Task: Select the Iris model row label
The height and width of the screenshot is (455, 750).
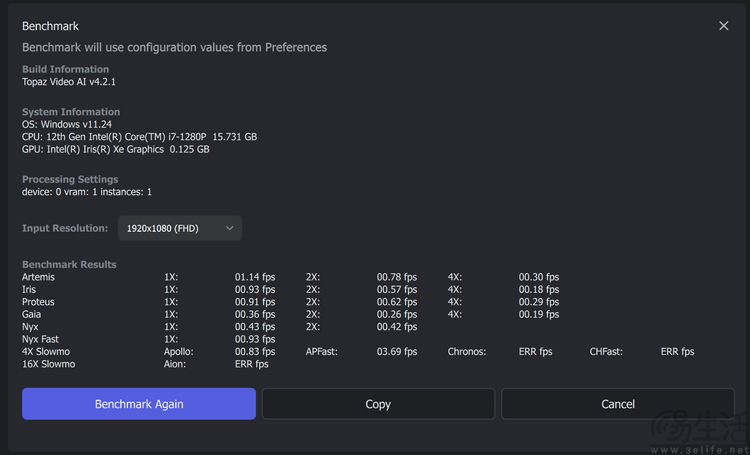Action: click(29, 289)
